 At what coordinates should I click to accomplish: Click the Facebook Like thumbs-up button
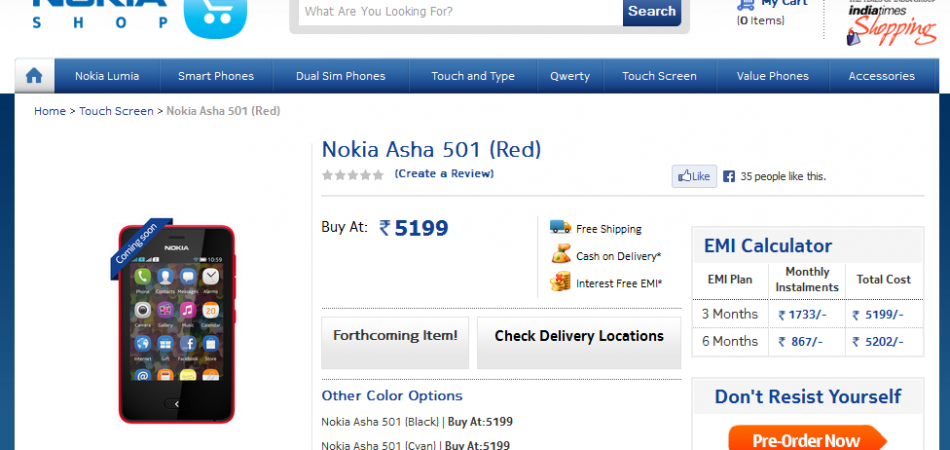(693, 176)
